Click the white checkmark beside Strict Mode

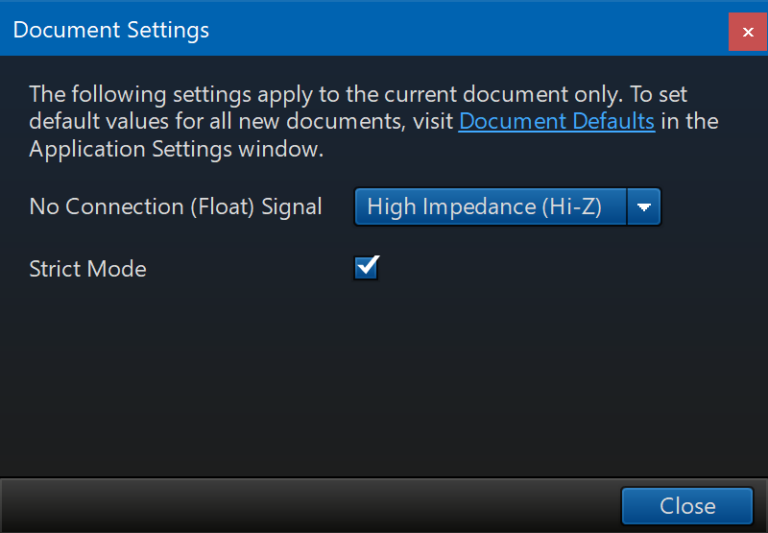tap(367, 267)
